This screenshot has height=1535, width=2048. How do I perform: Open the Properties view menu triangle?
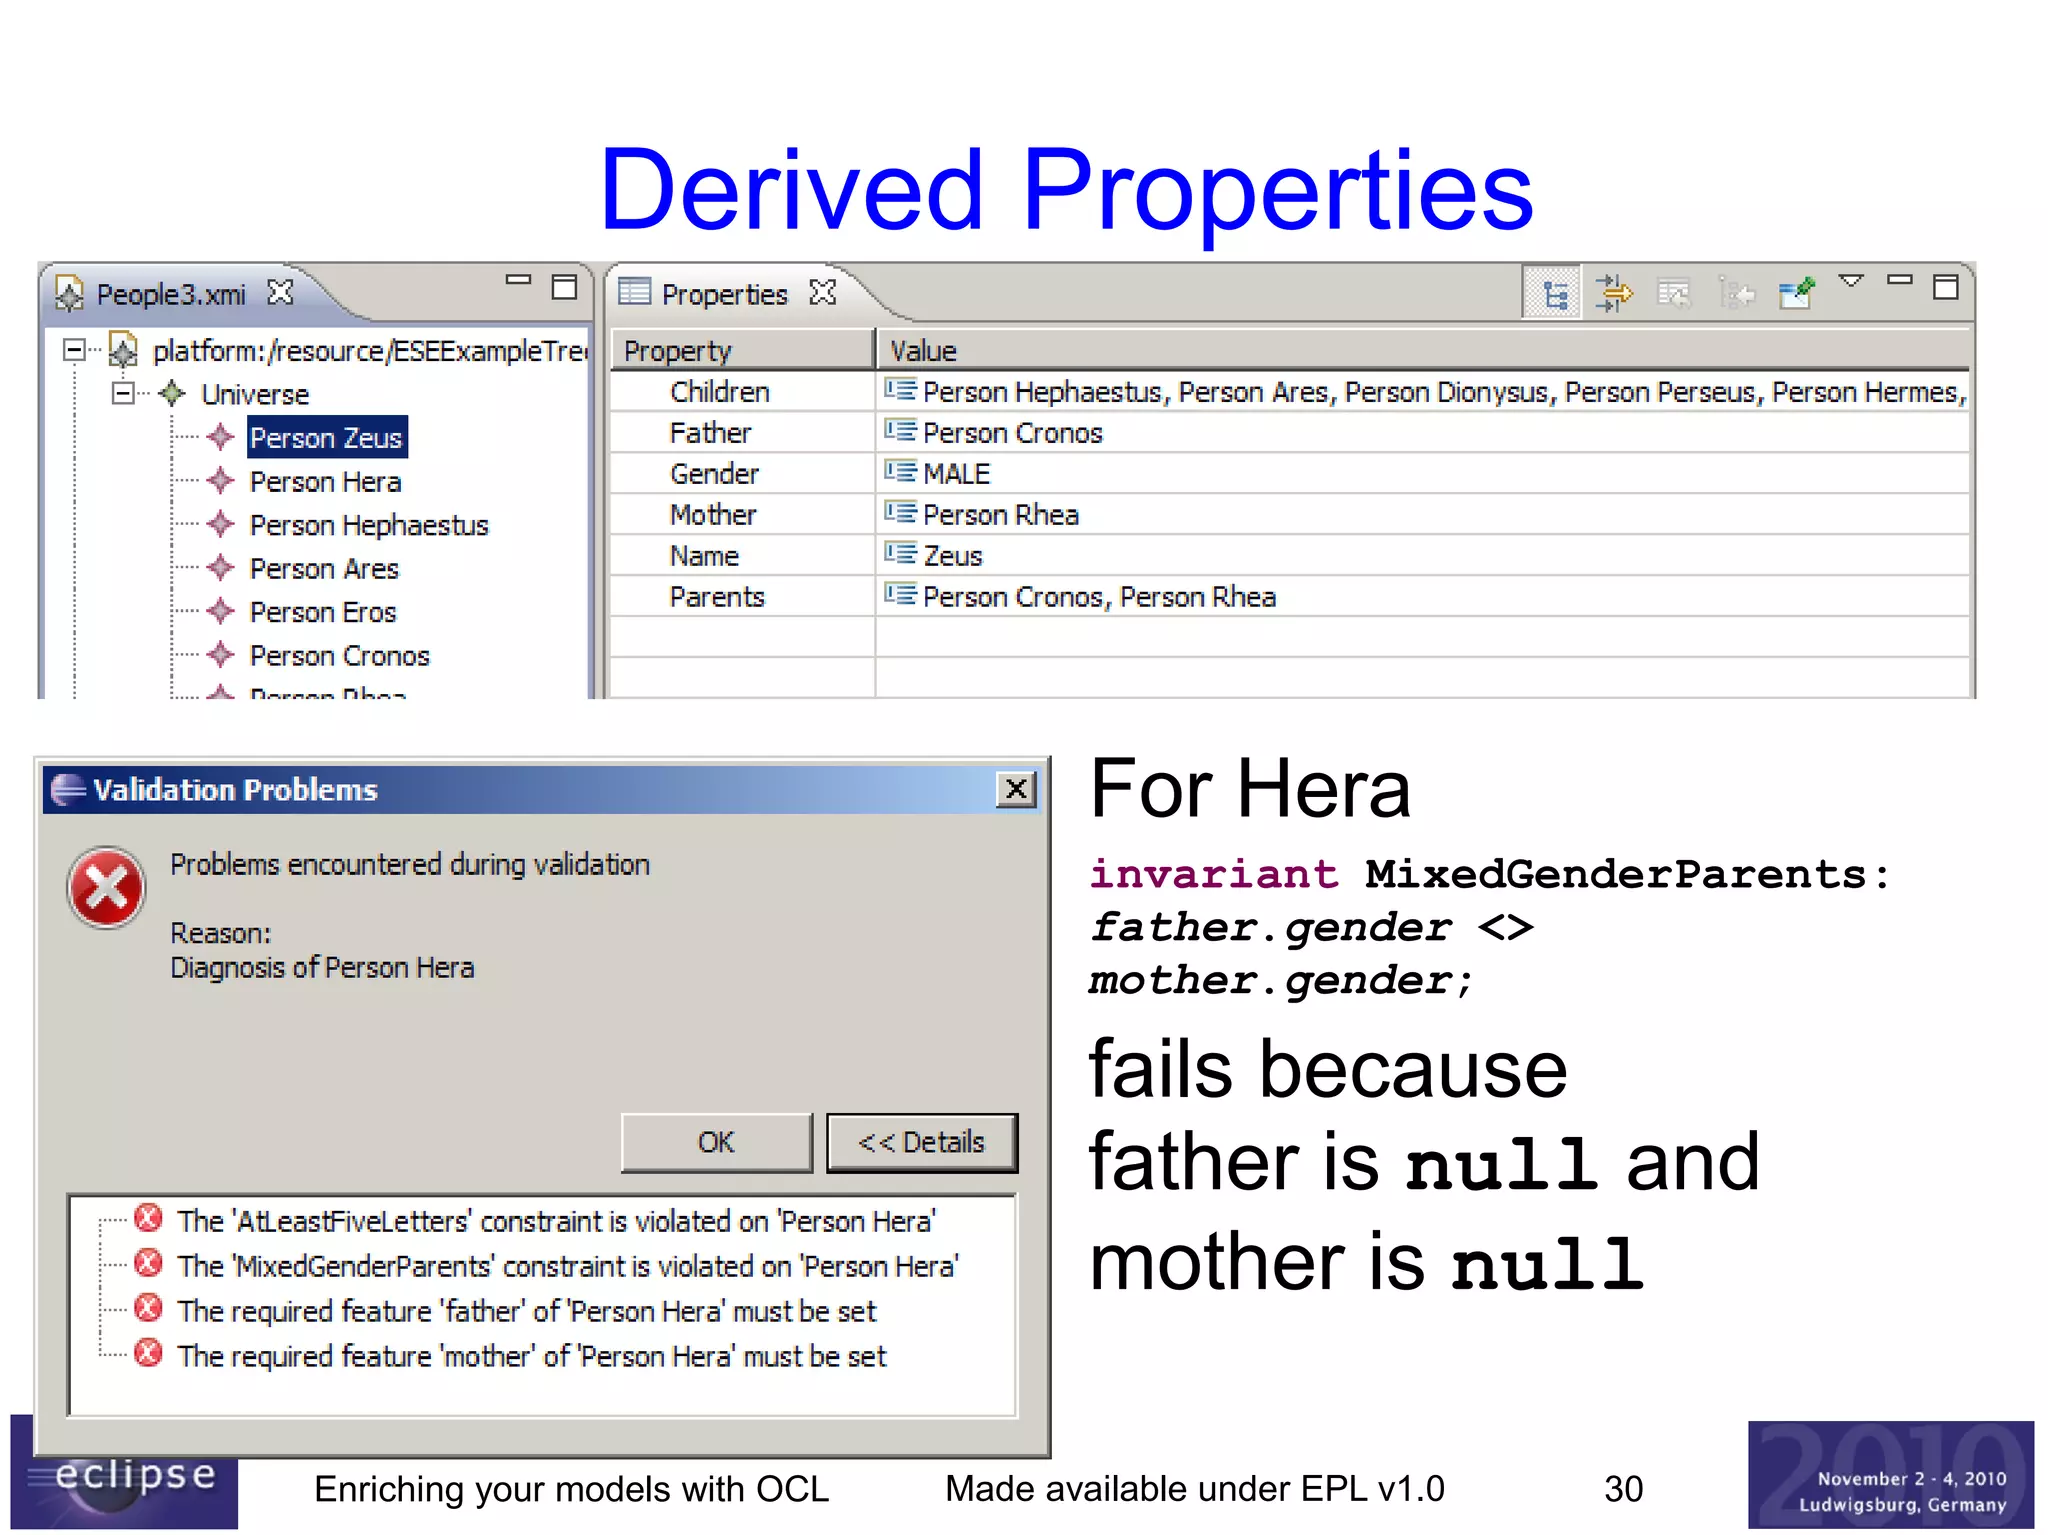point(1851,281)
